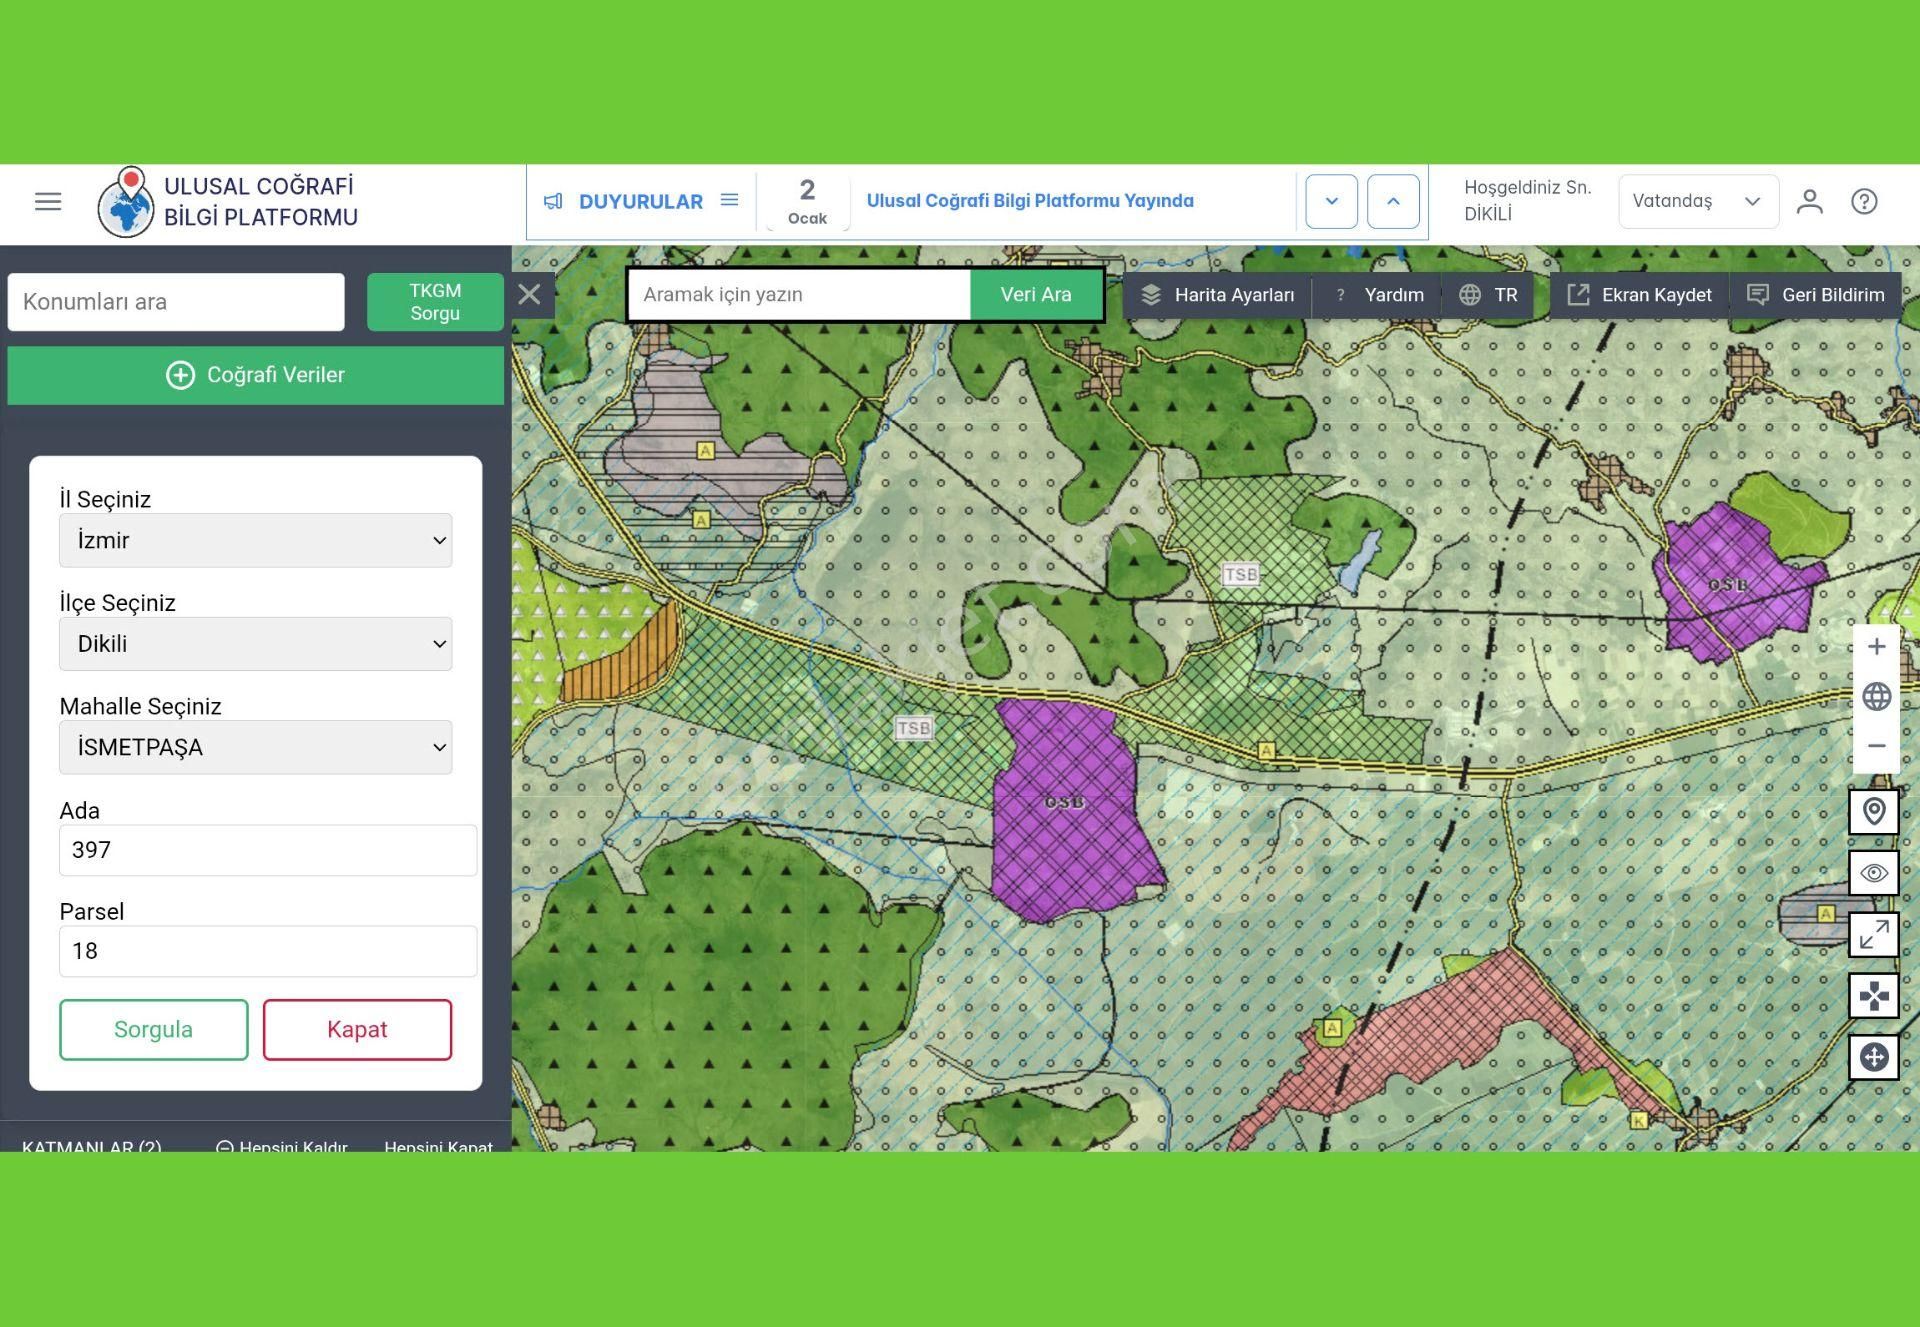Open the hamburger menu icon
Screen dimensions: 1920x1327
coord(48,202)
